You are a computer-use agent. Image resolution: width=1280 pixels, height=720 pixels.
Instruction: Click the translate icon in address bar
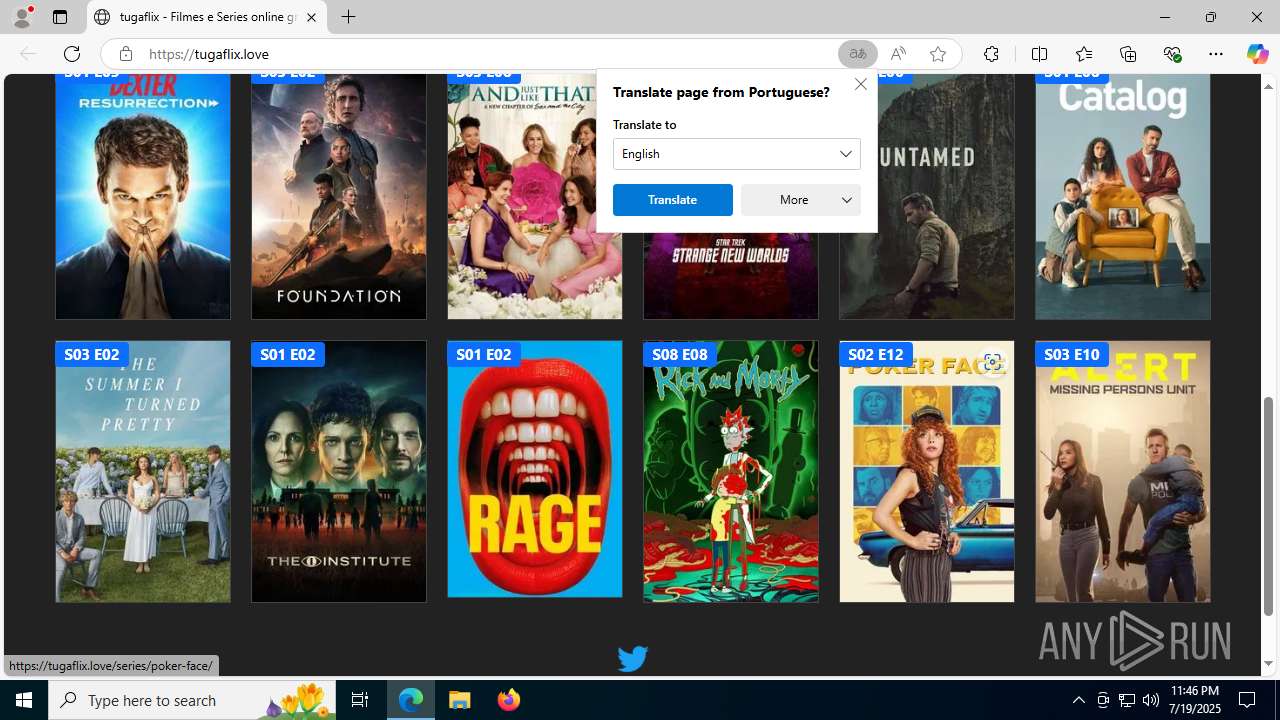click(858, 54)
